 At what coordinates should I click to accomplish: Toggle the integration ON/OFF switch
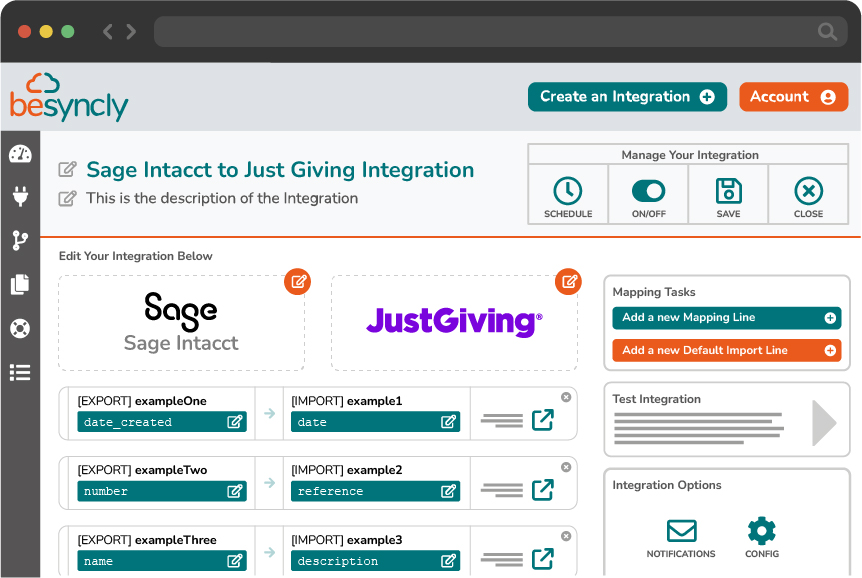coord(649,191)
